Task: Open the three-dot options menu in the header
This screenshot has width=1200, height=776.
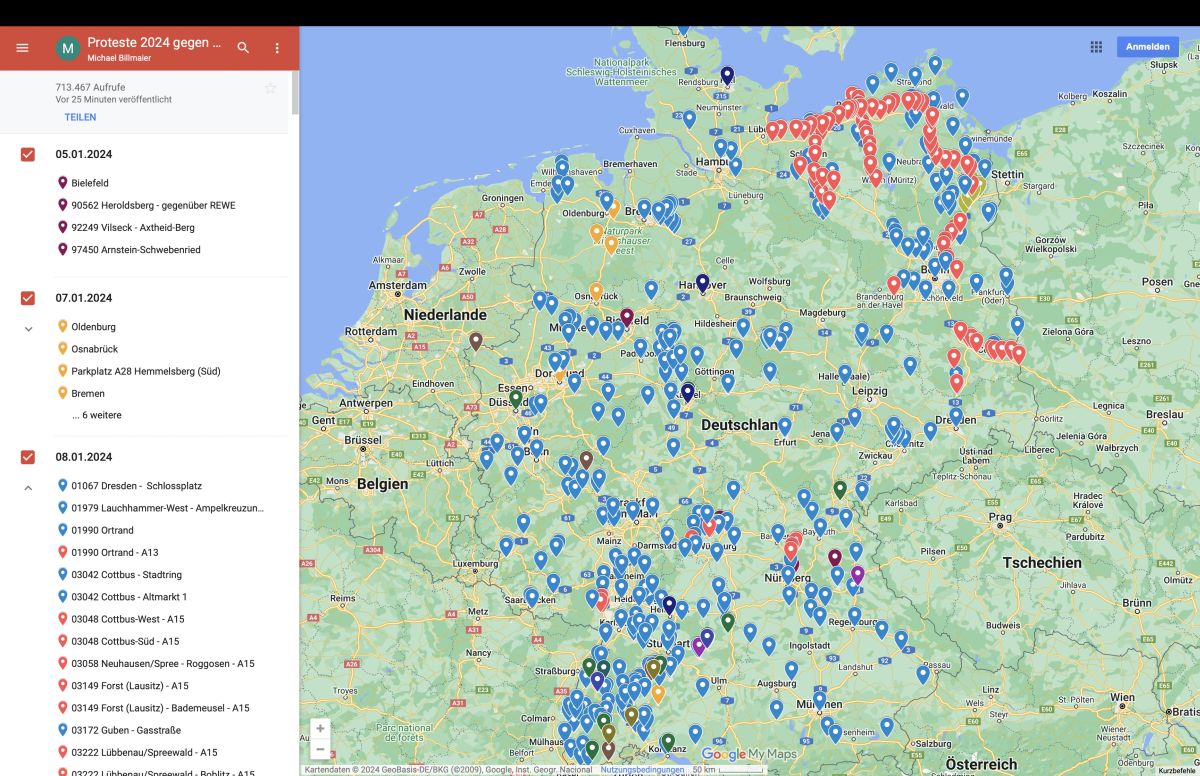Action: (277, 48)
